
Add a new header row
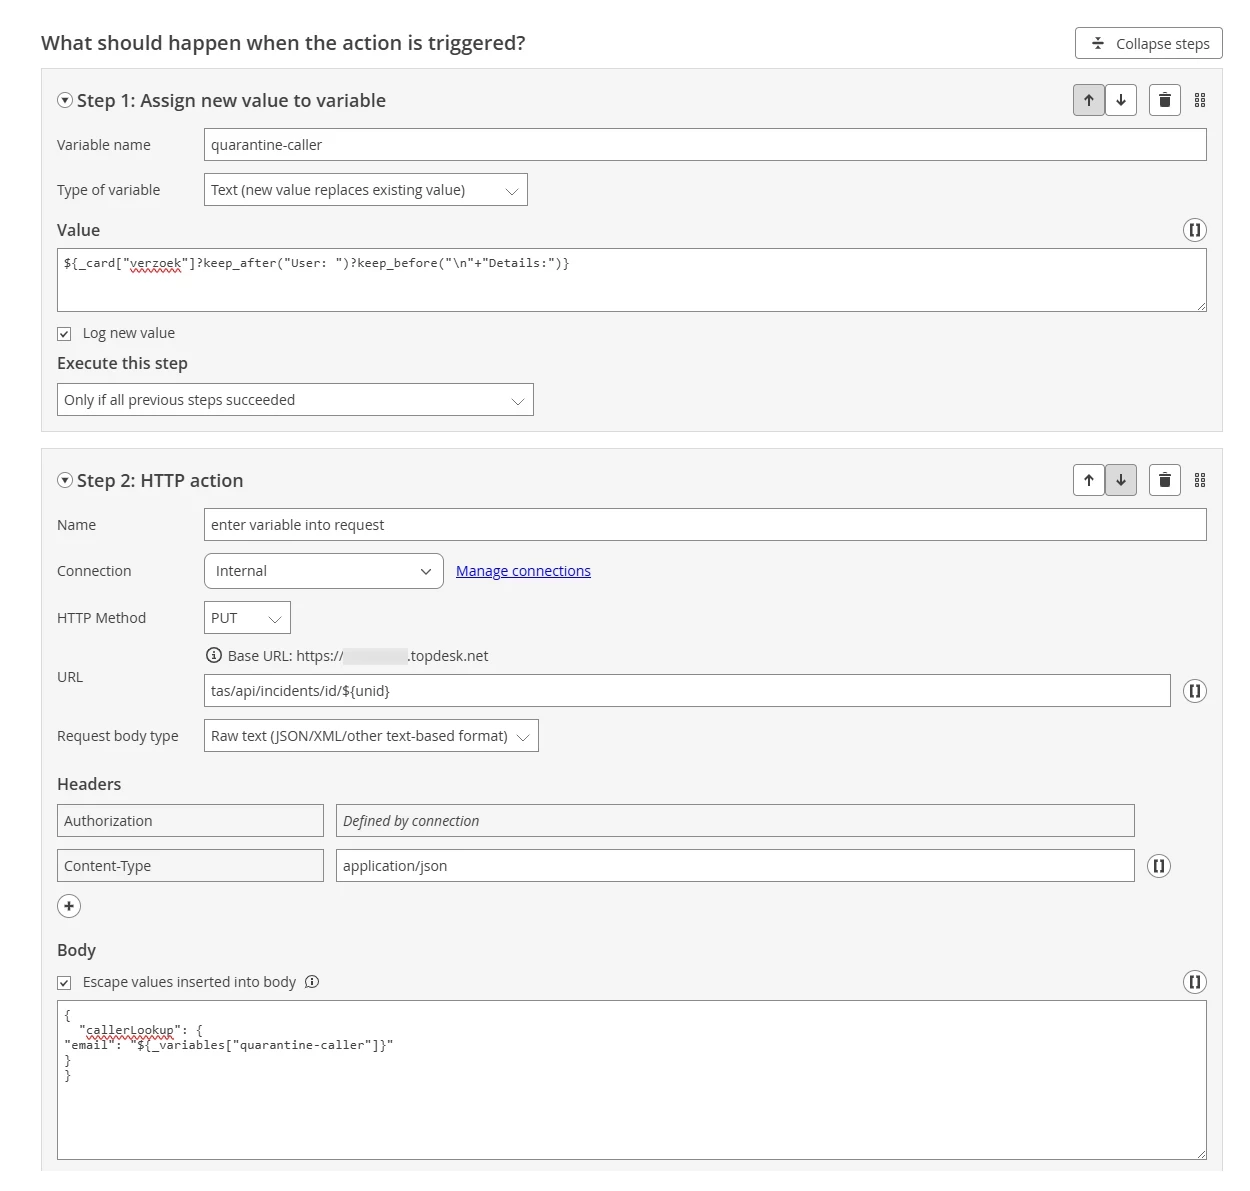(x=69, y=906)
